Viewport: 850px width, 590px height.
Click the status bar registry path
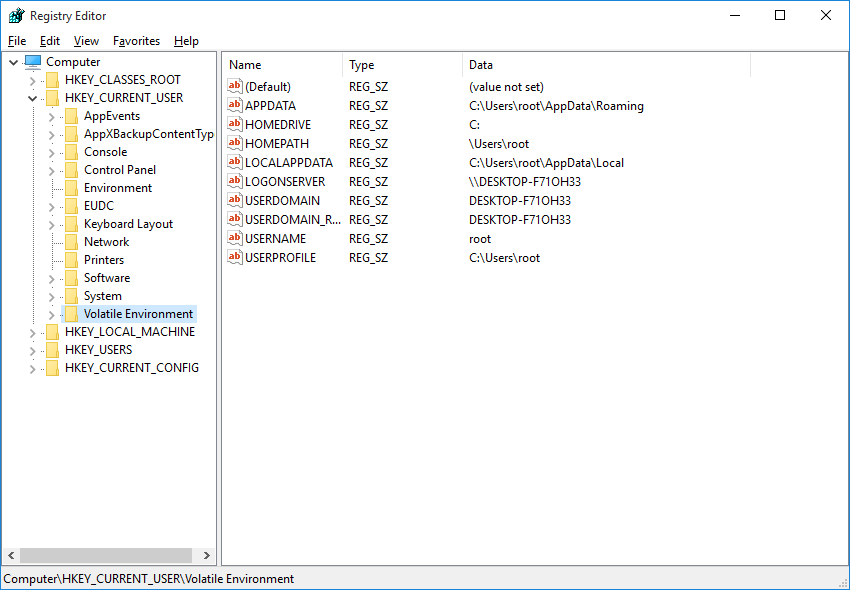tap(149, 579)
